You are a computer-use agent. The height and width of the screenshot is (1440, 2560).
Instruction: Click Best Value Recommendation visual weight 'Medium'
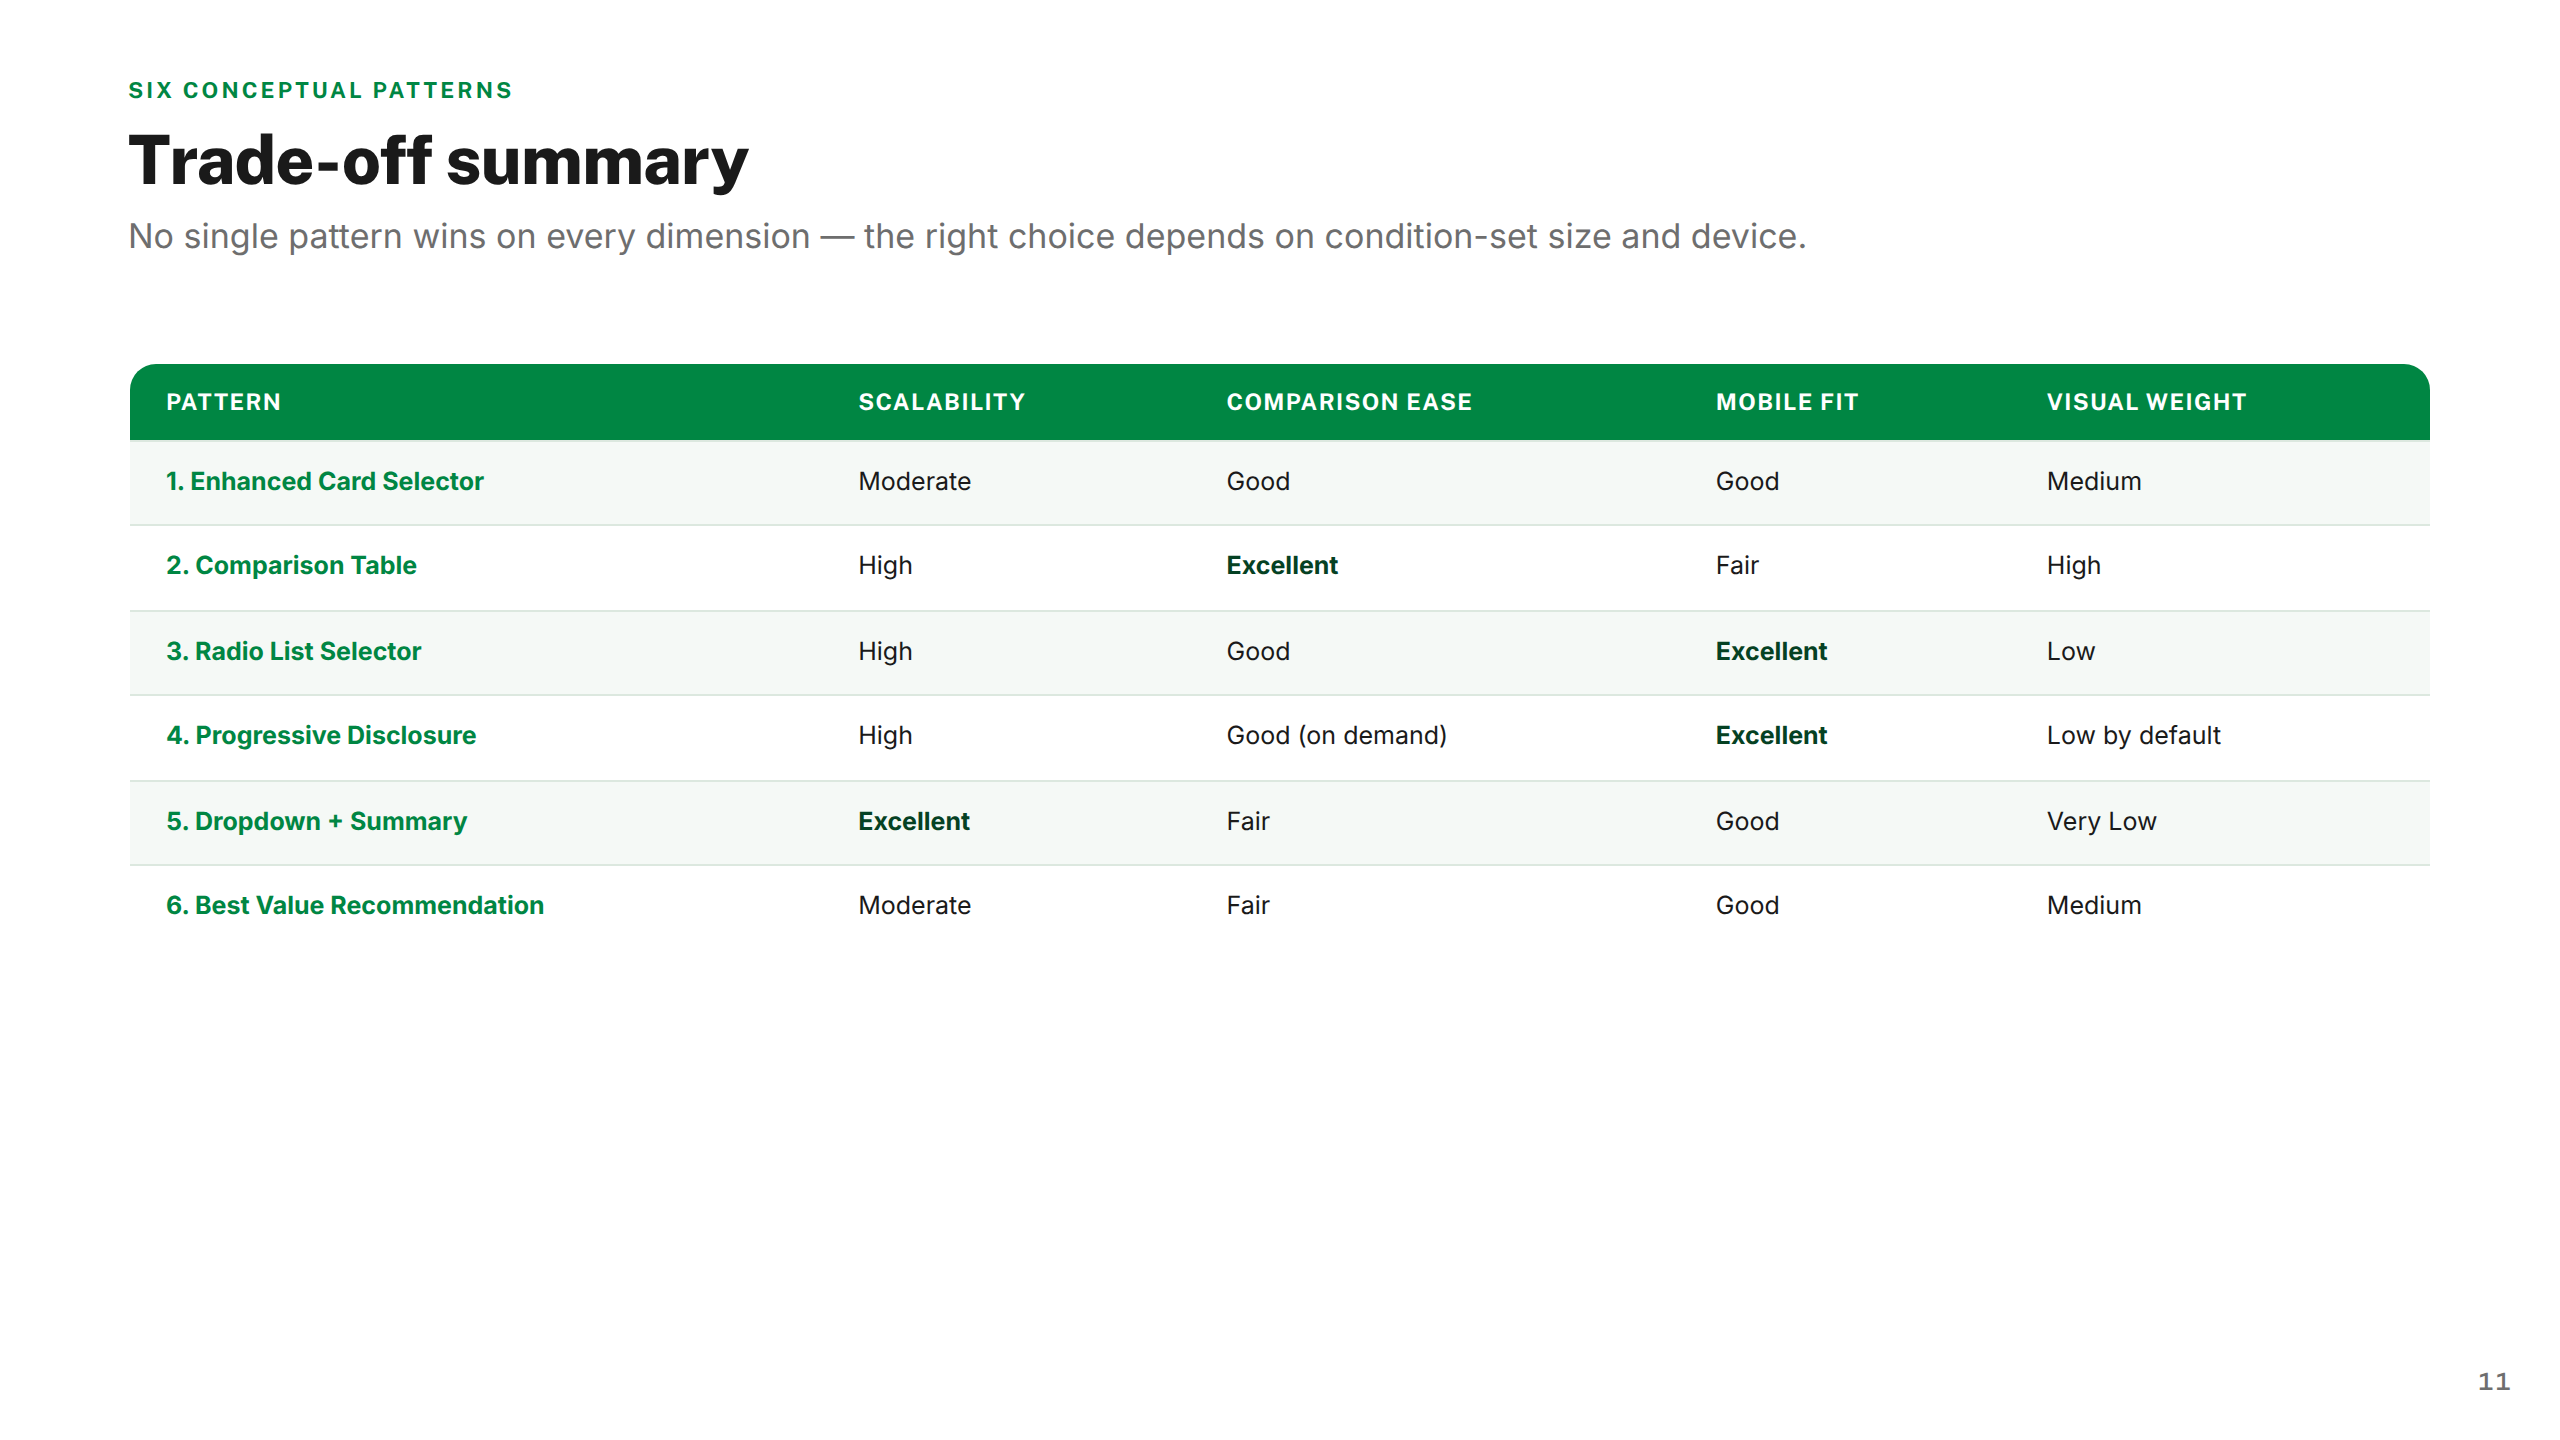pos(2094,905)
